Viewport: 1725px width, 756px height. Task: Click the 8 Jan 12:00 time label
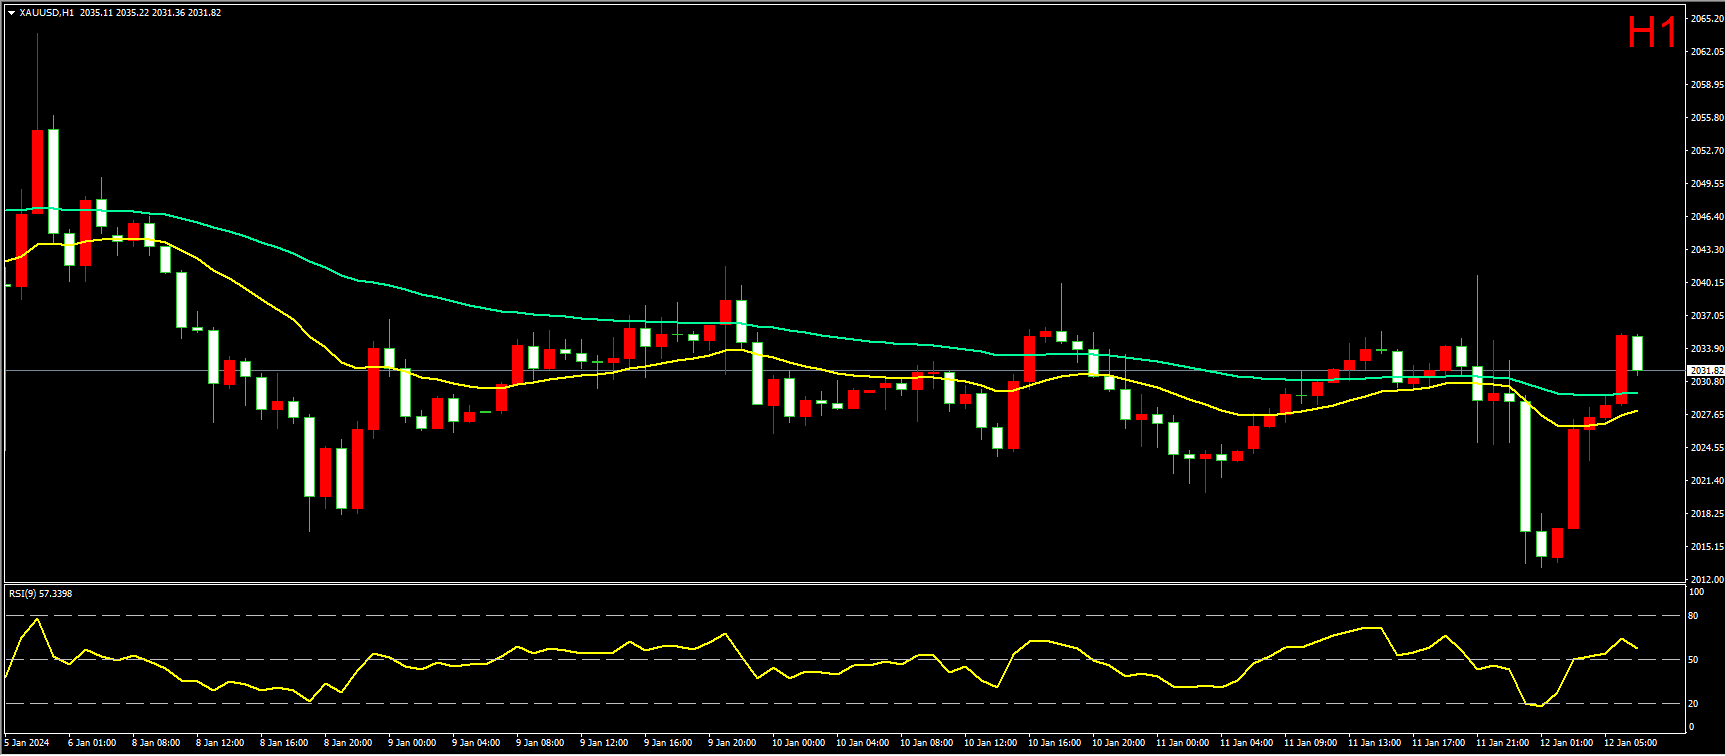point(220,743)
